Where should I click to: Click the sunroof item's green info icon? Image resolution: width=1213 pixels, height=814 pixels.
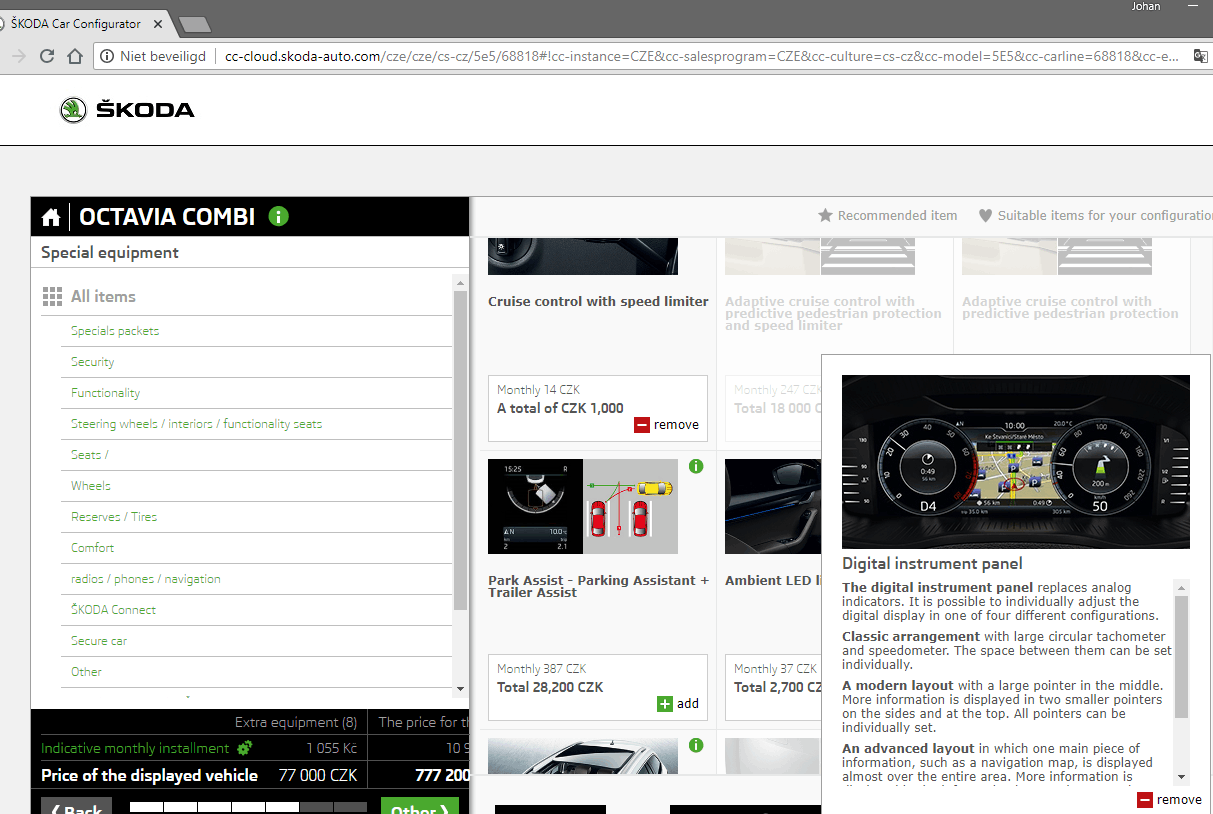click(696, 745)
